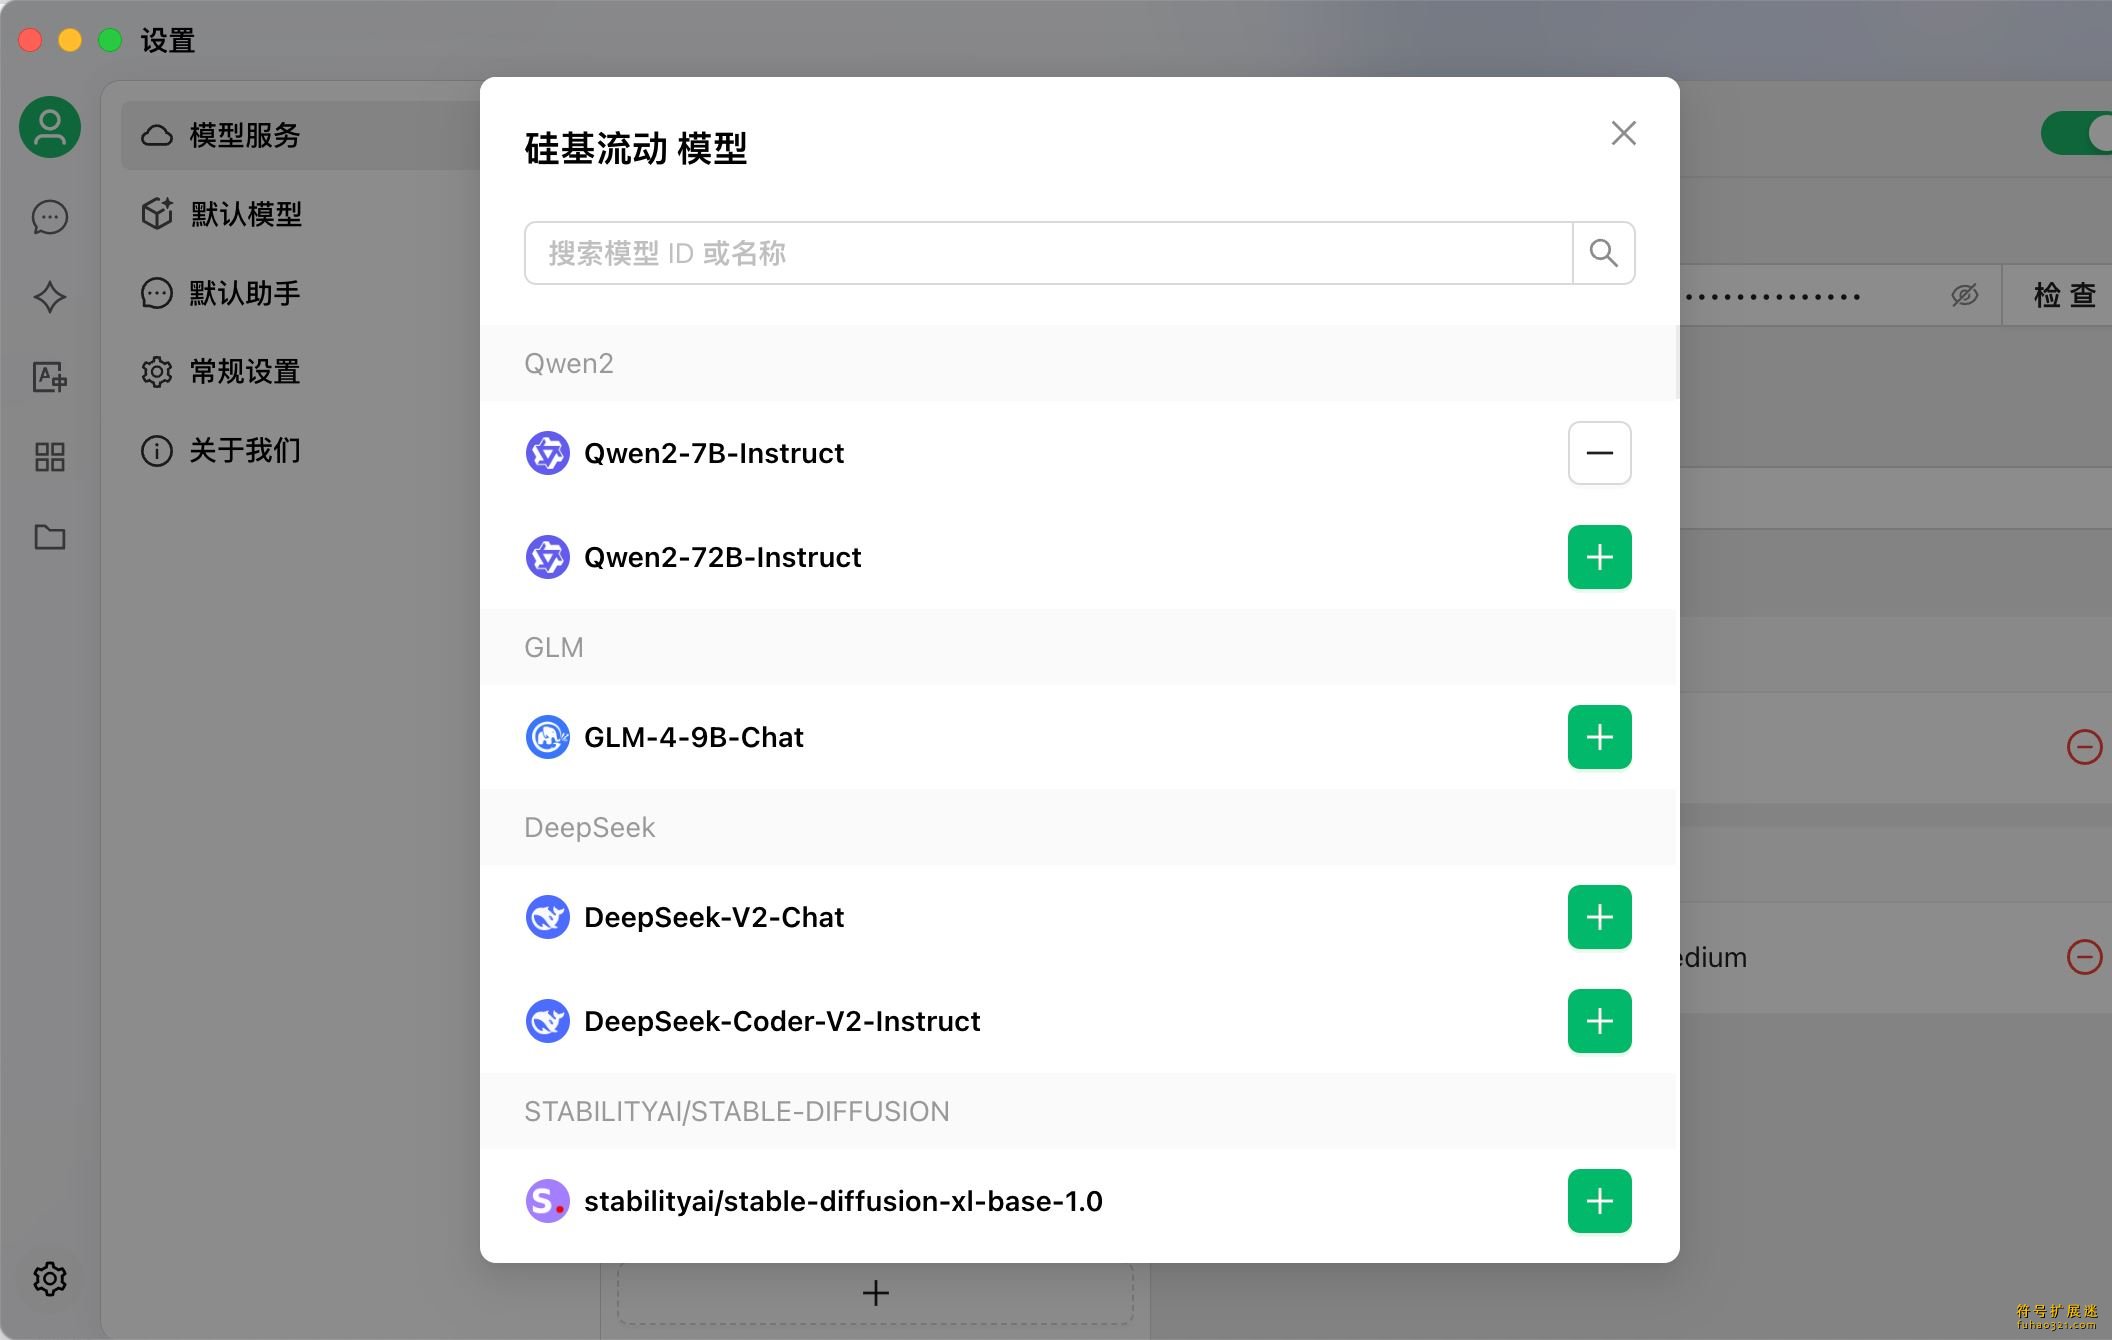Close the 硅基流动 模型 dialog
The image size is (2112, 1340).
point(1623,133)
